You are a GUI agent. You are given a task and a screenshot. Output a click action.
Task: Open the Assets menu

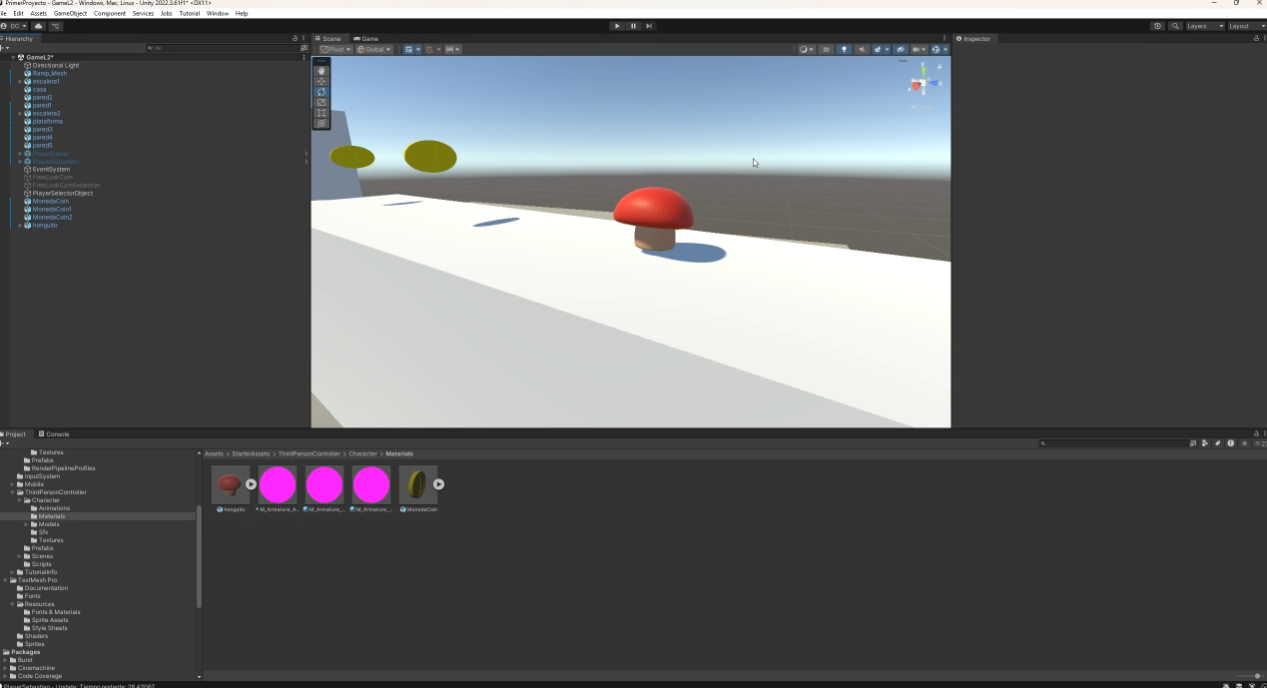[x=38, y=13]
